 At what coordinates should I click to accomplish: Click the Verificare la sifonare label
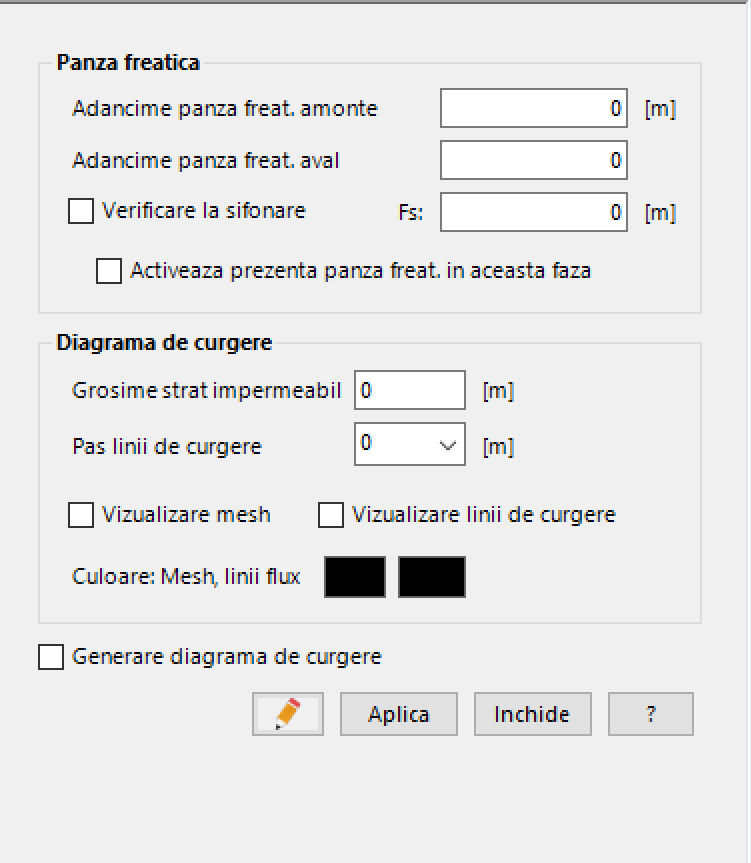(x=204, y=211)
